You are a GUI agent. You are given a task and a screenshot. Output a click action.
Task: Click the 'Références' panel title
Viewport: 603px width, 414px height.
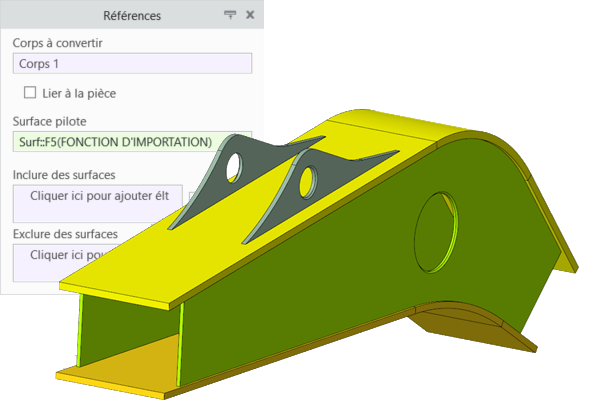[132, 16]
